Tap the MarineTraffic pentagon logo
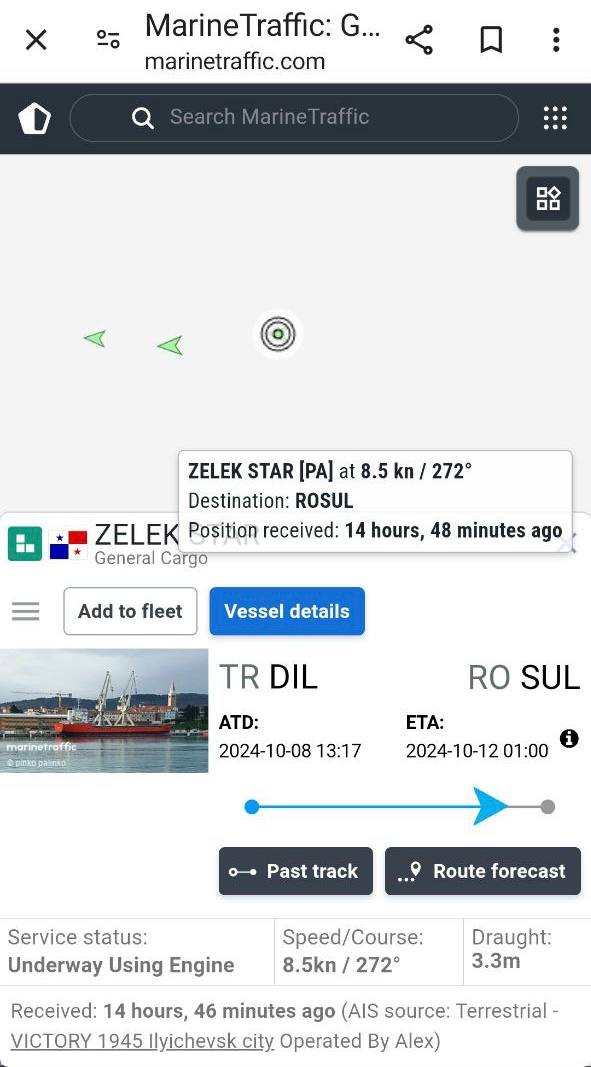 pos(34,118)
